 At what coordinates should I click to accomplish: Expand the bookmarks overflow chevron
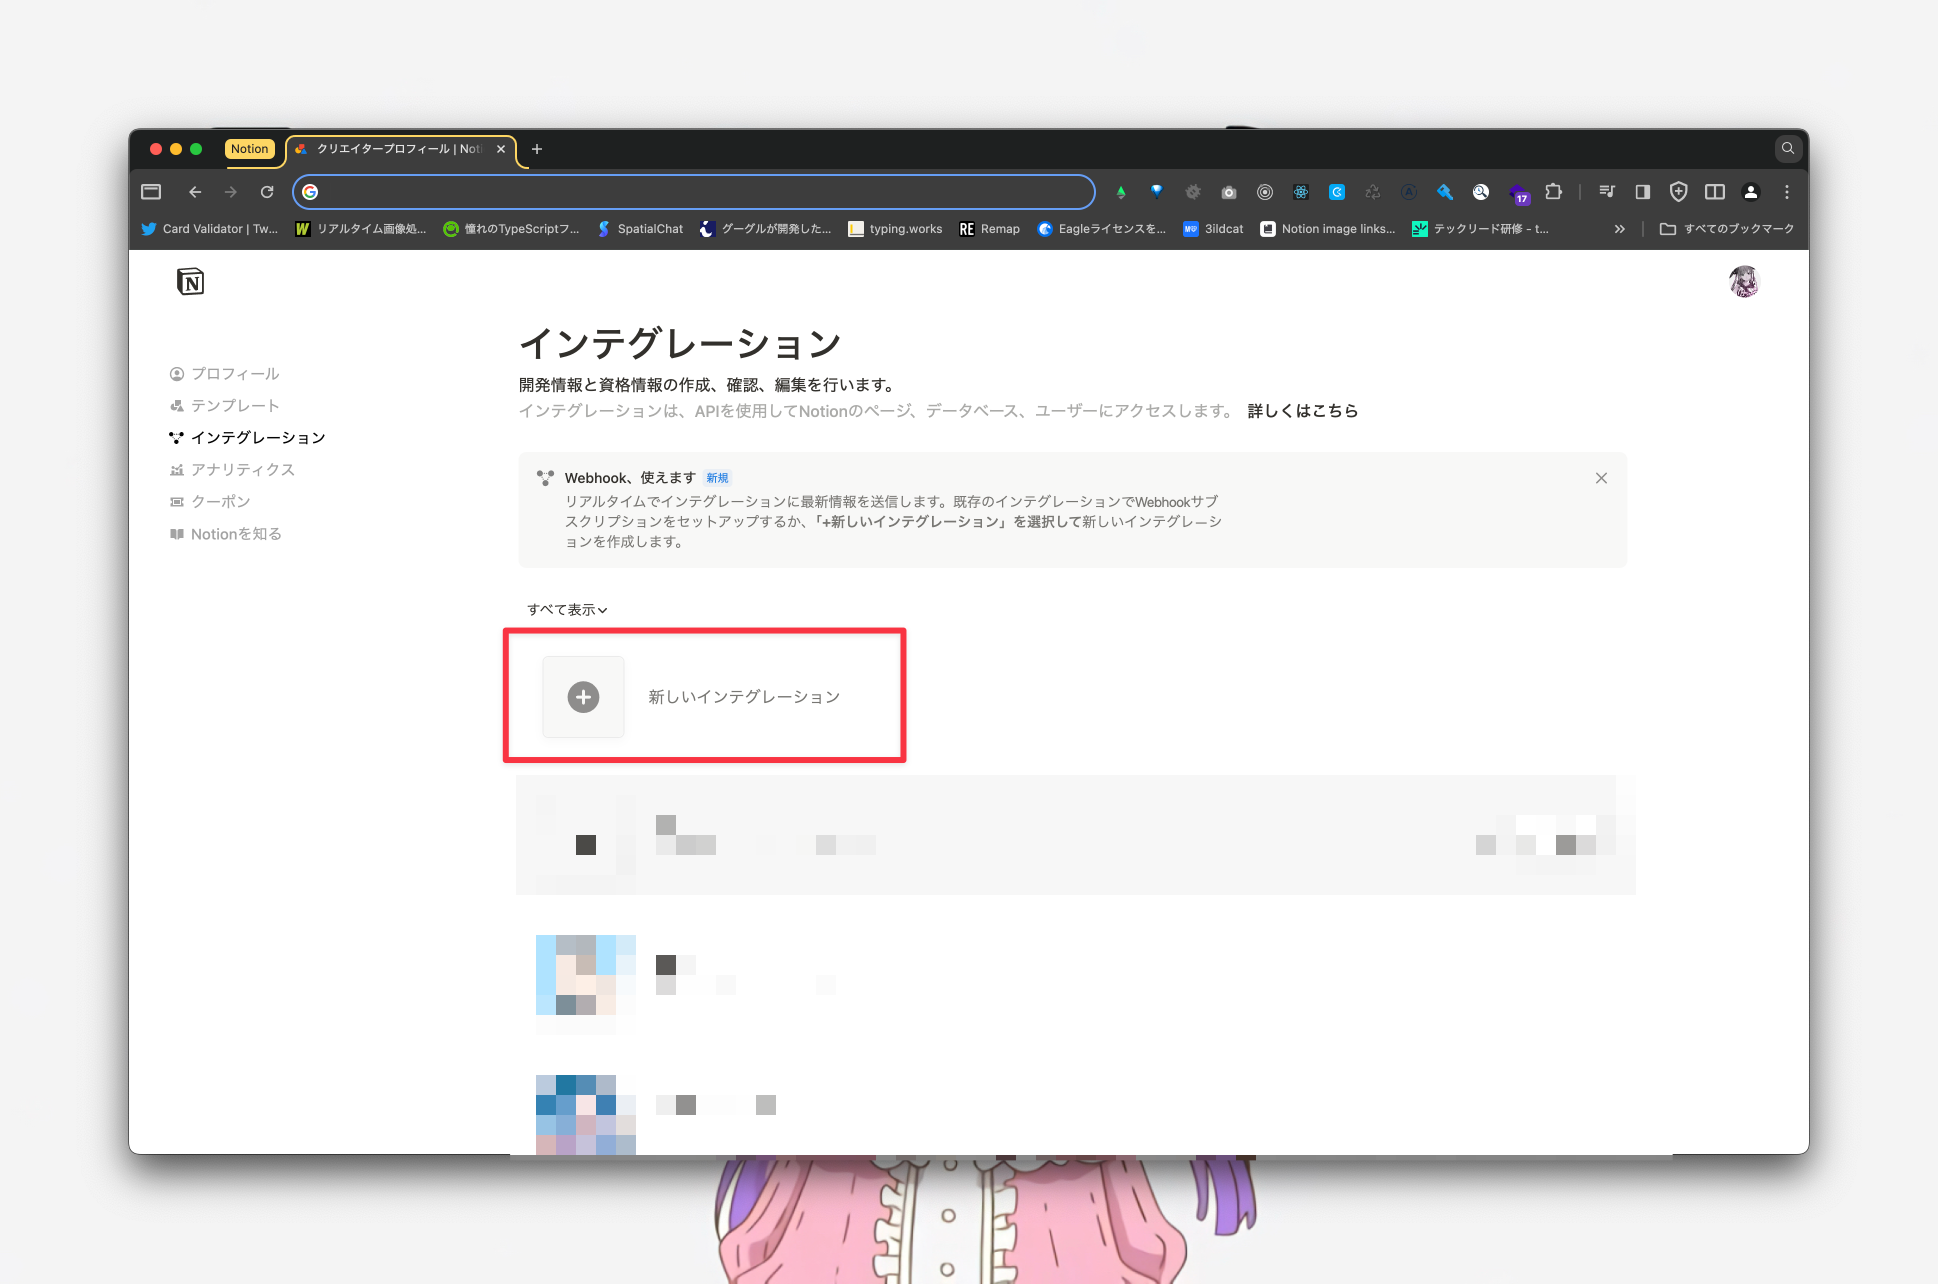(x=1620, y=228)
